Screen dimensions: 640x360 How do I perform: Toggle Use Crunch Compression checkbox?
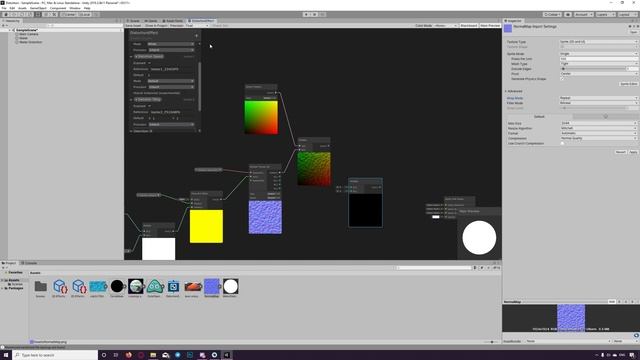[562, 143]
